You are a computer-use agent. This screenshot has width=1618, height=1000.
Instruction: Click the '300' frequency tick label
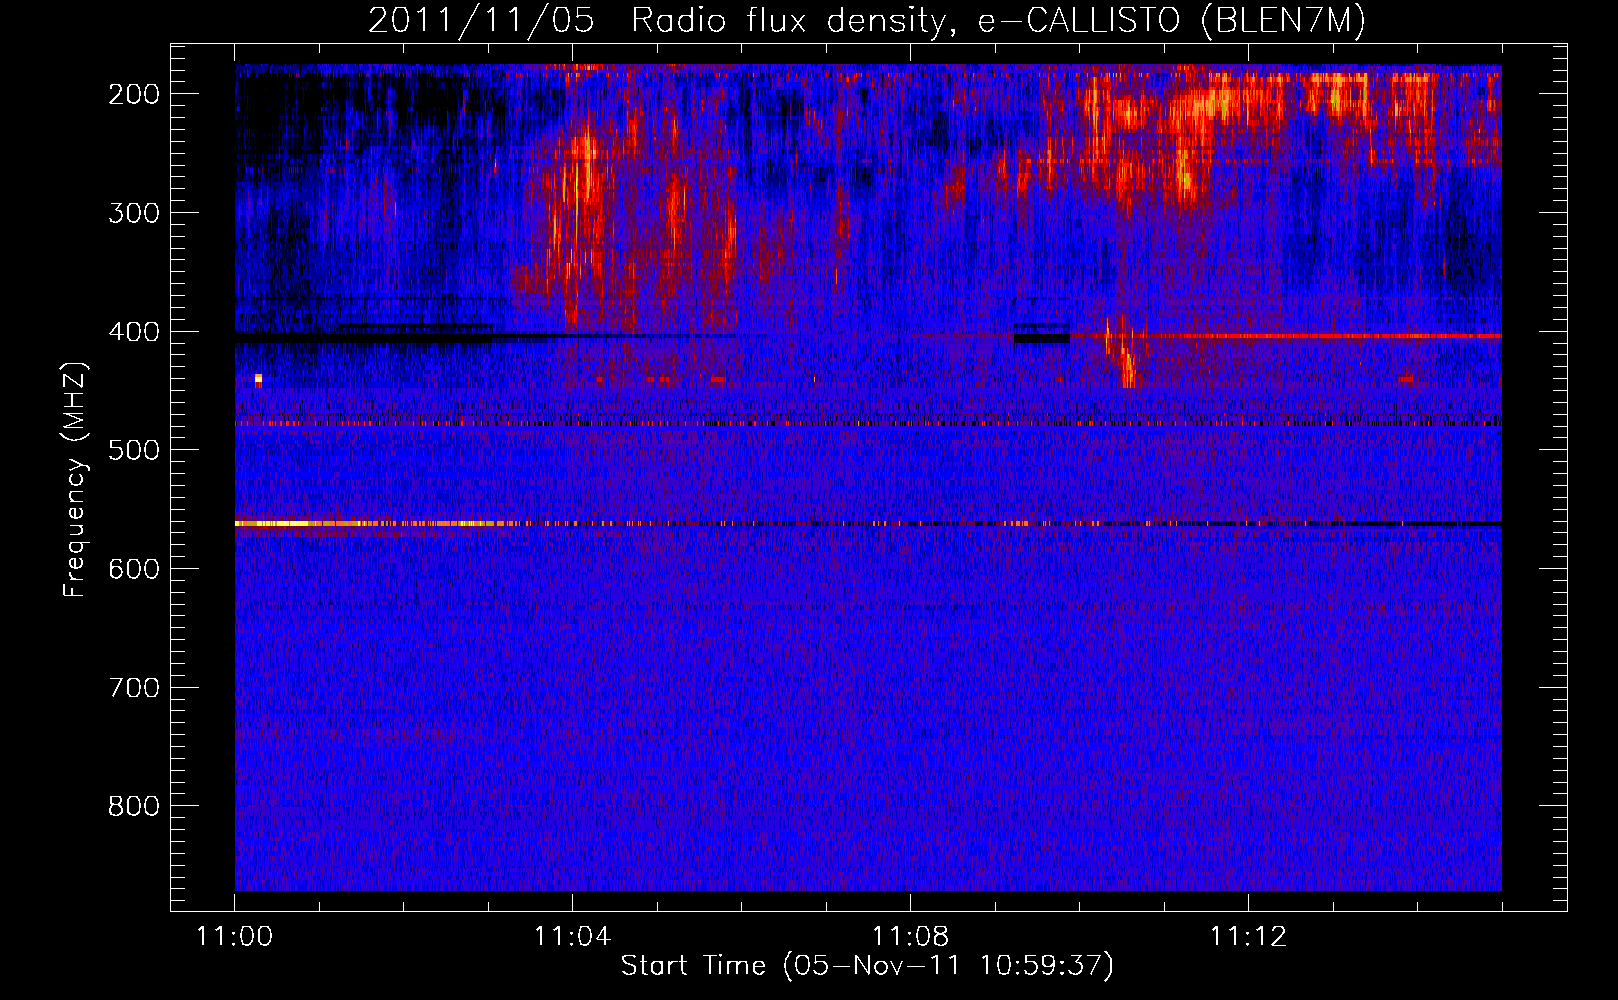[x=134, y=213]
